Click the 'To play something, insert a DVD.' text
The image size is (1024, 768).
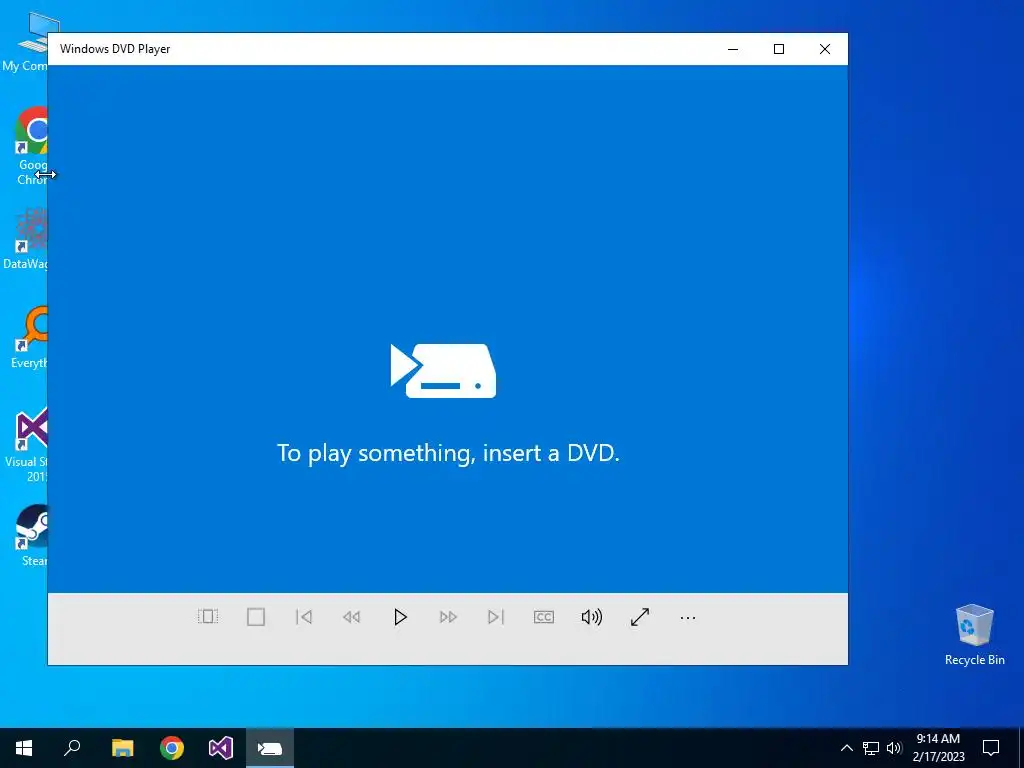tap(448, 453)
